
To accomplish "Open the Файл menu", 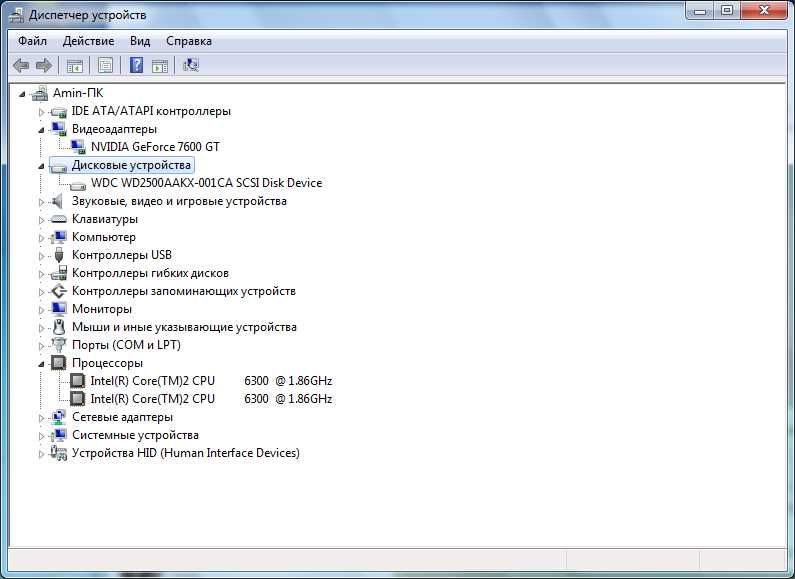I will (32, 41).
